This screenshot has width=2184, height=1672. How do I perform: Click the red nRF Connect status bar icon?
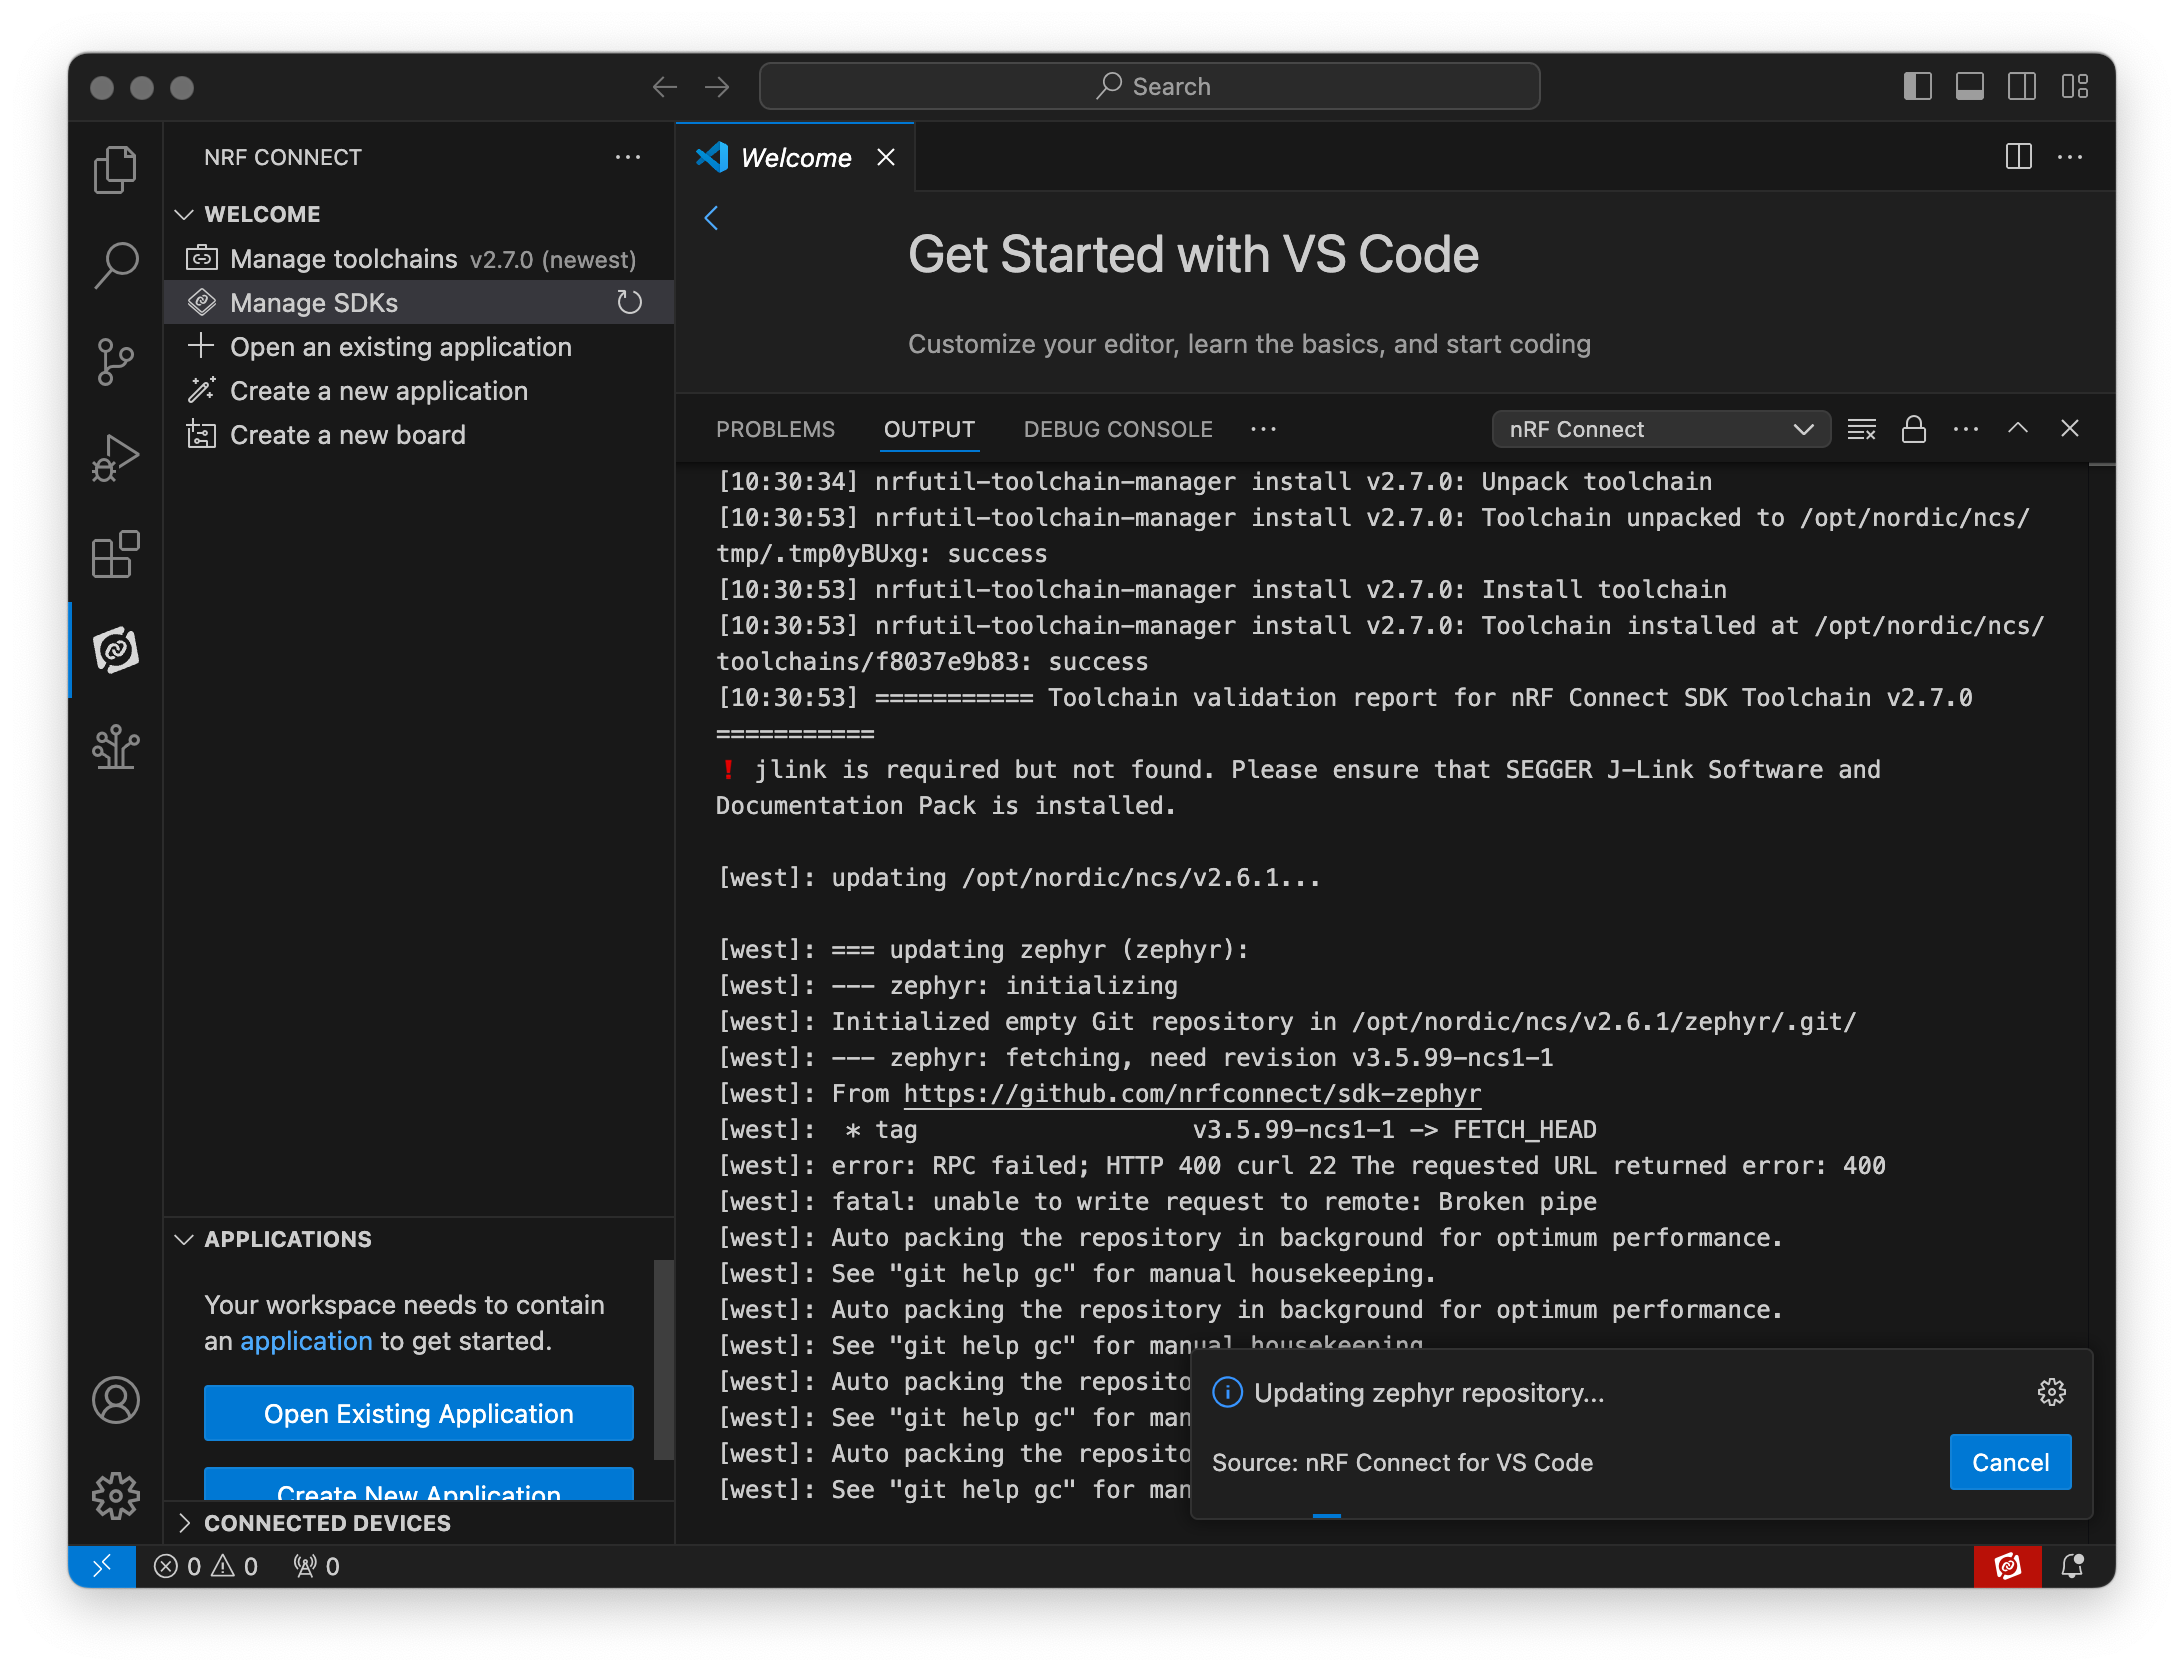[x=2008, y=1566]
